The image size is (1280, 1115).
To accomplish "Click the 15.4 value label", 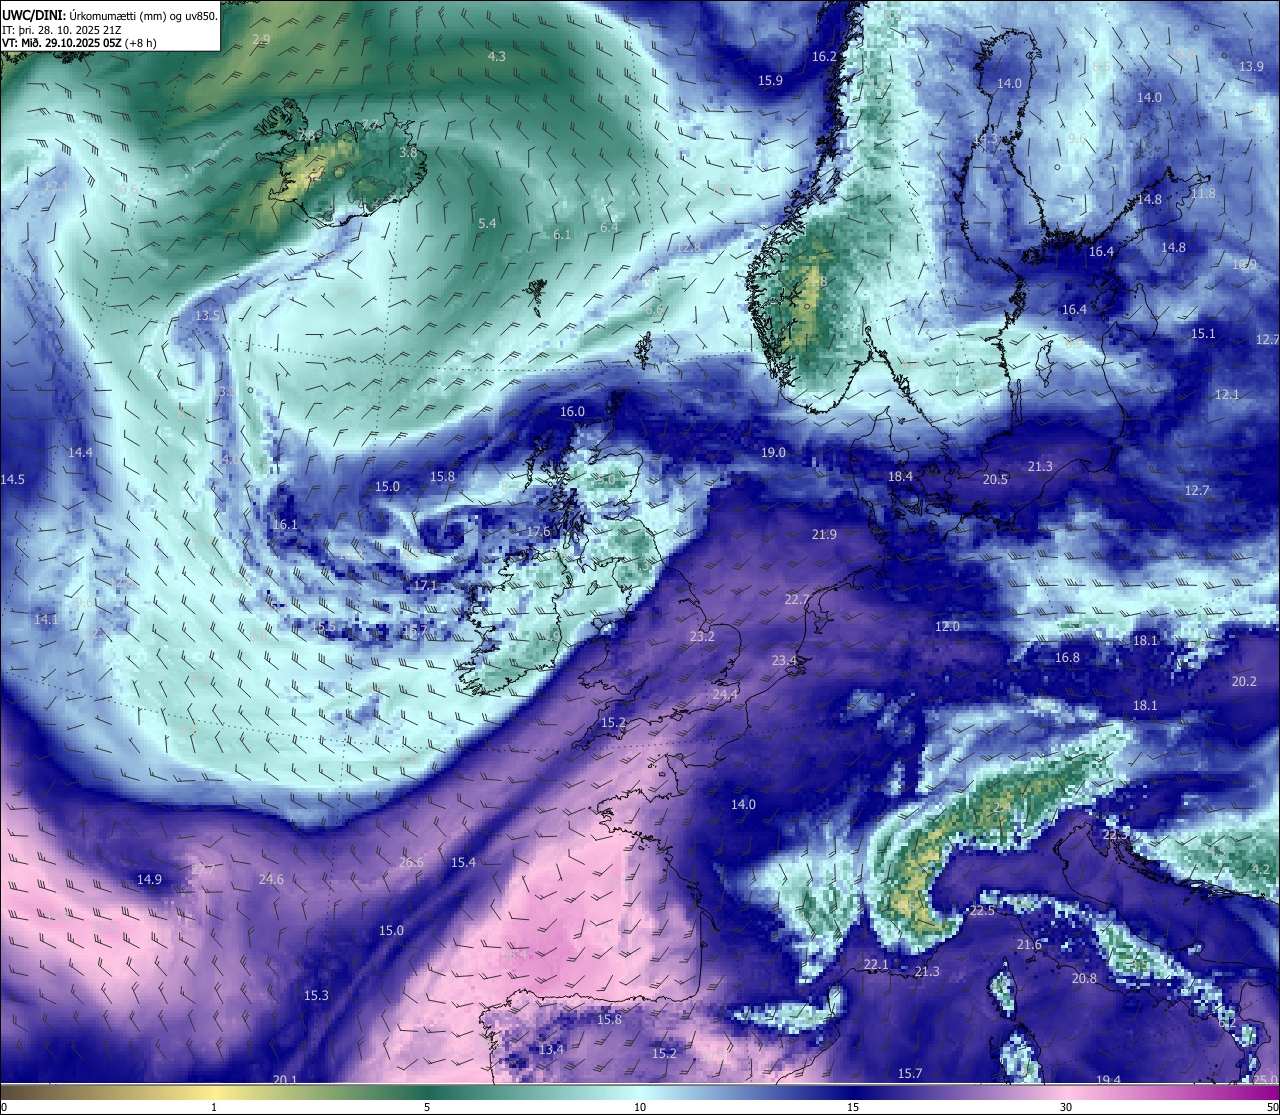I will 463,862.
